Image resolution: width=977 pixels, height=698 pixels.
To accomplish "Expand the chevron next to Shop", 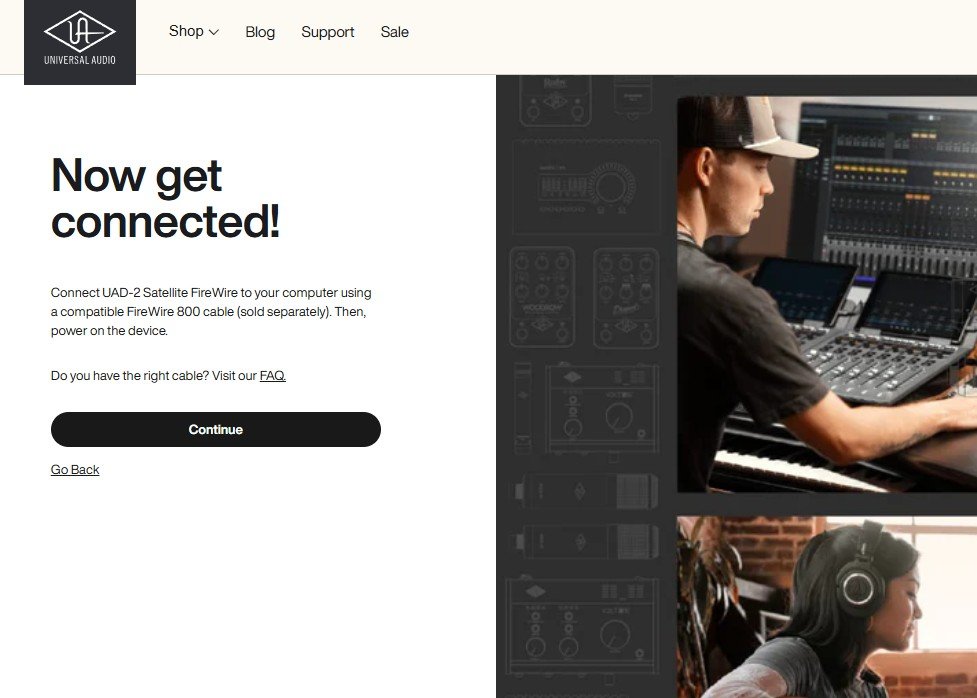I will coord(214,32).
